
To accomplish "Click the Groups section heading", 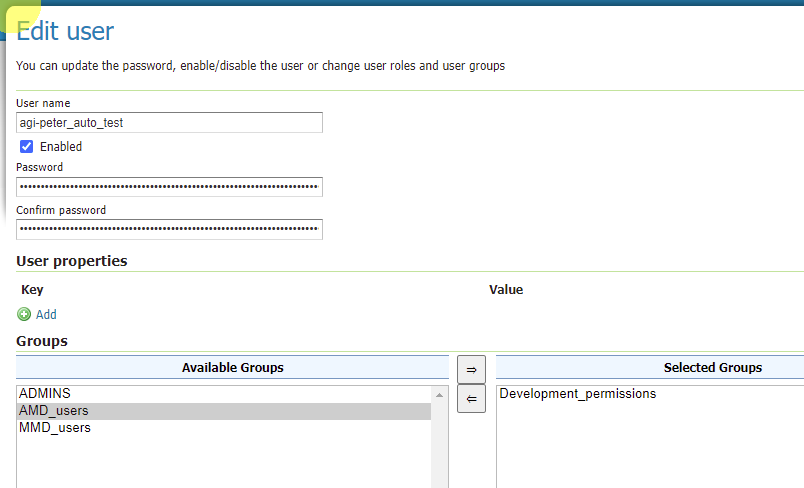I will point(42,341).
